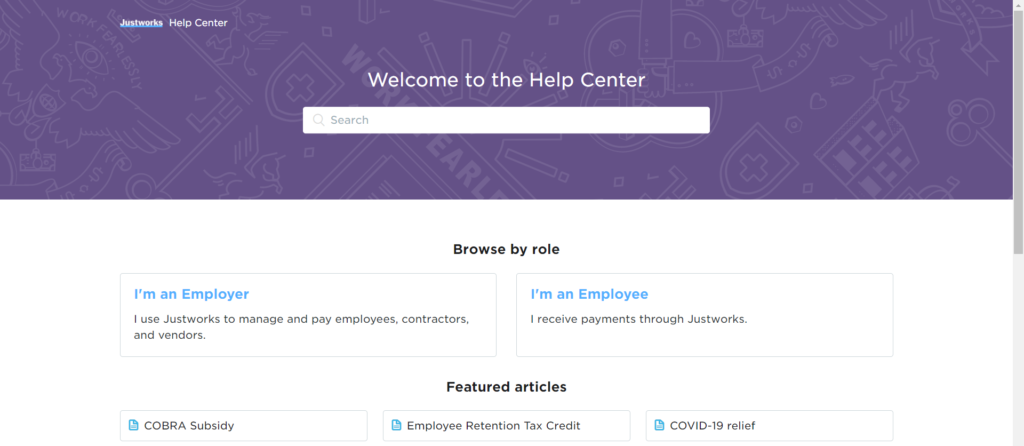The width and height of the screenshot is (1024, 446).
Task: Open the I'm an Employee link
Action: pos(589,294)
